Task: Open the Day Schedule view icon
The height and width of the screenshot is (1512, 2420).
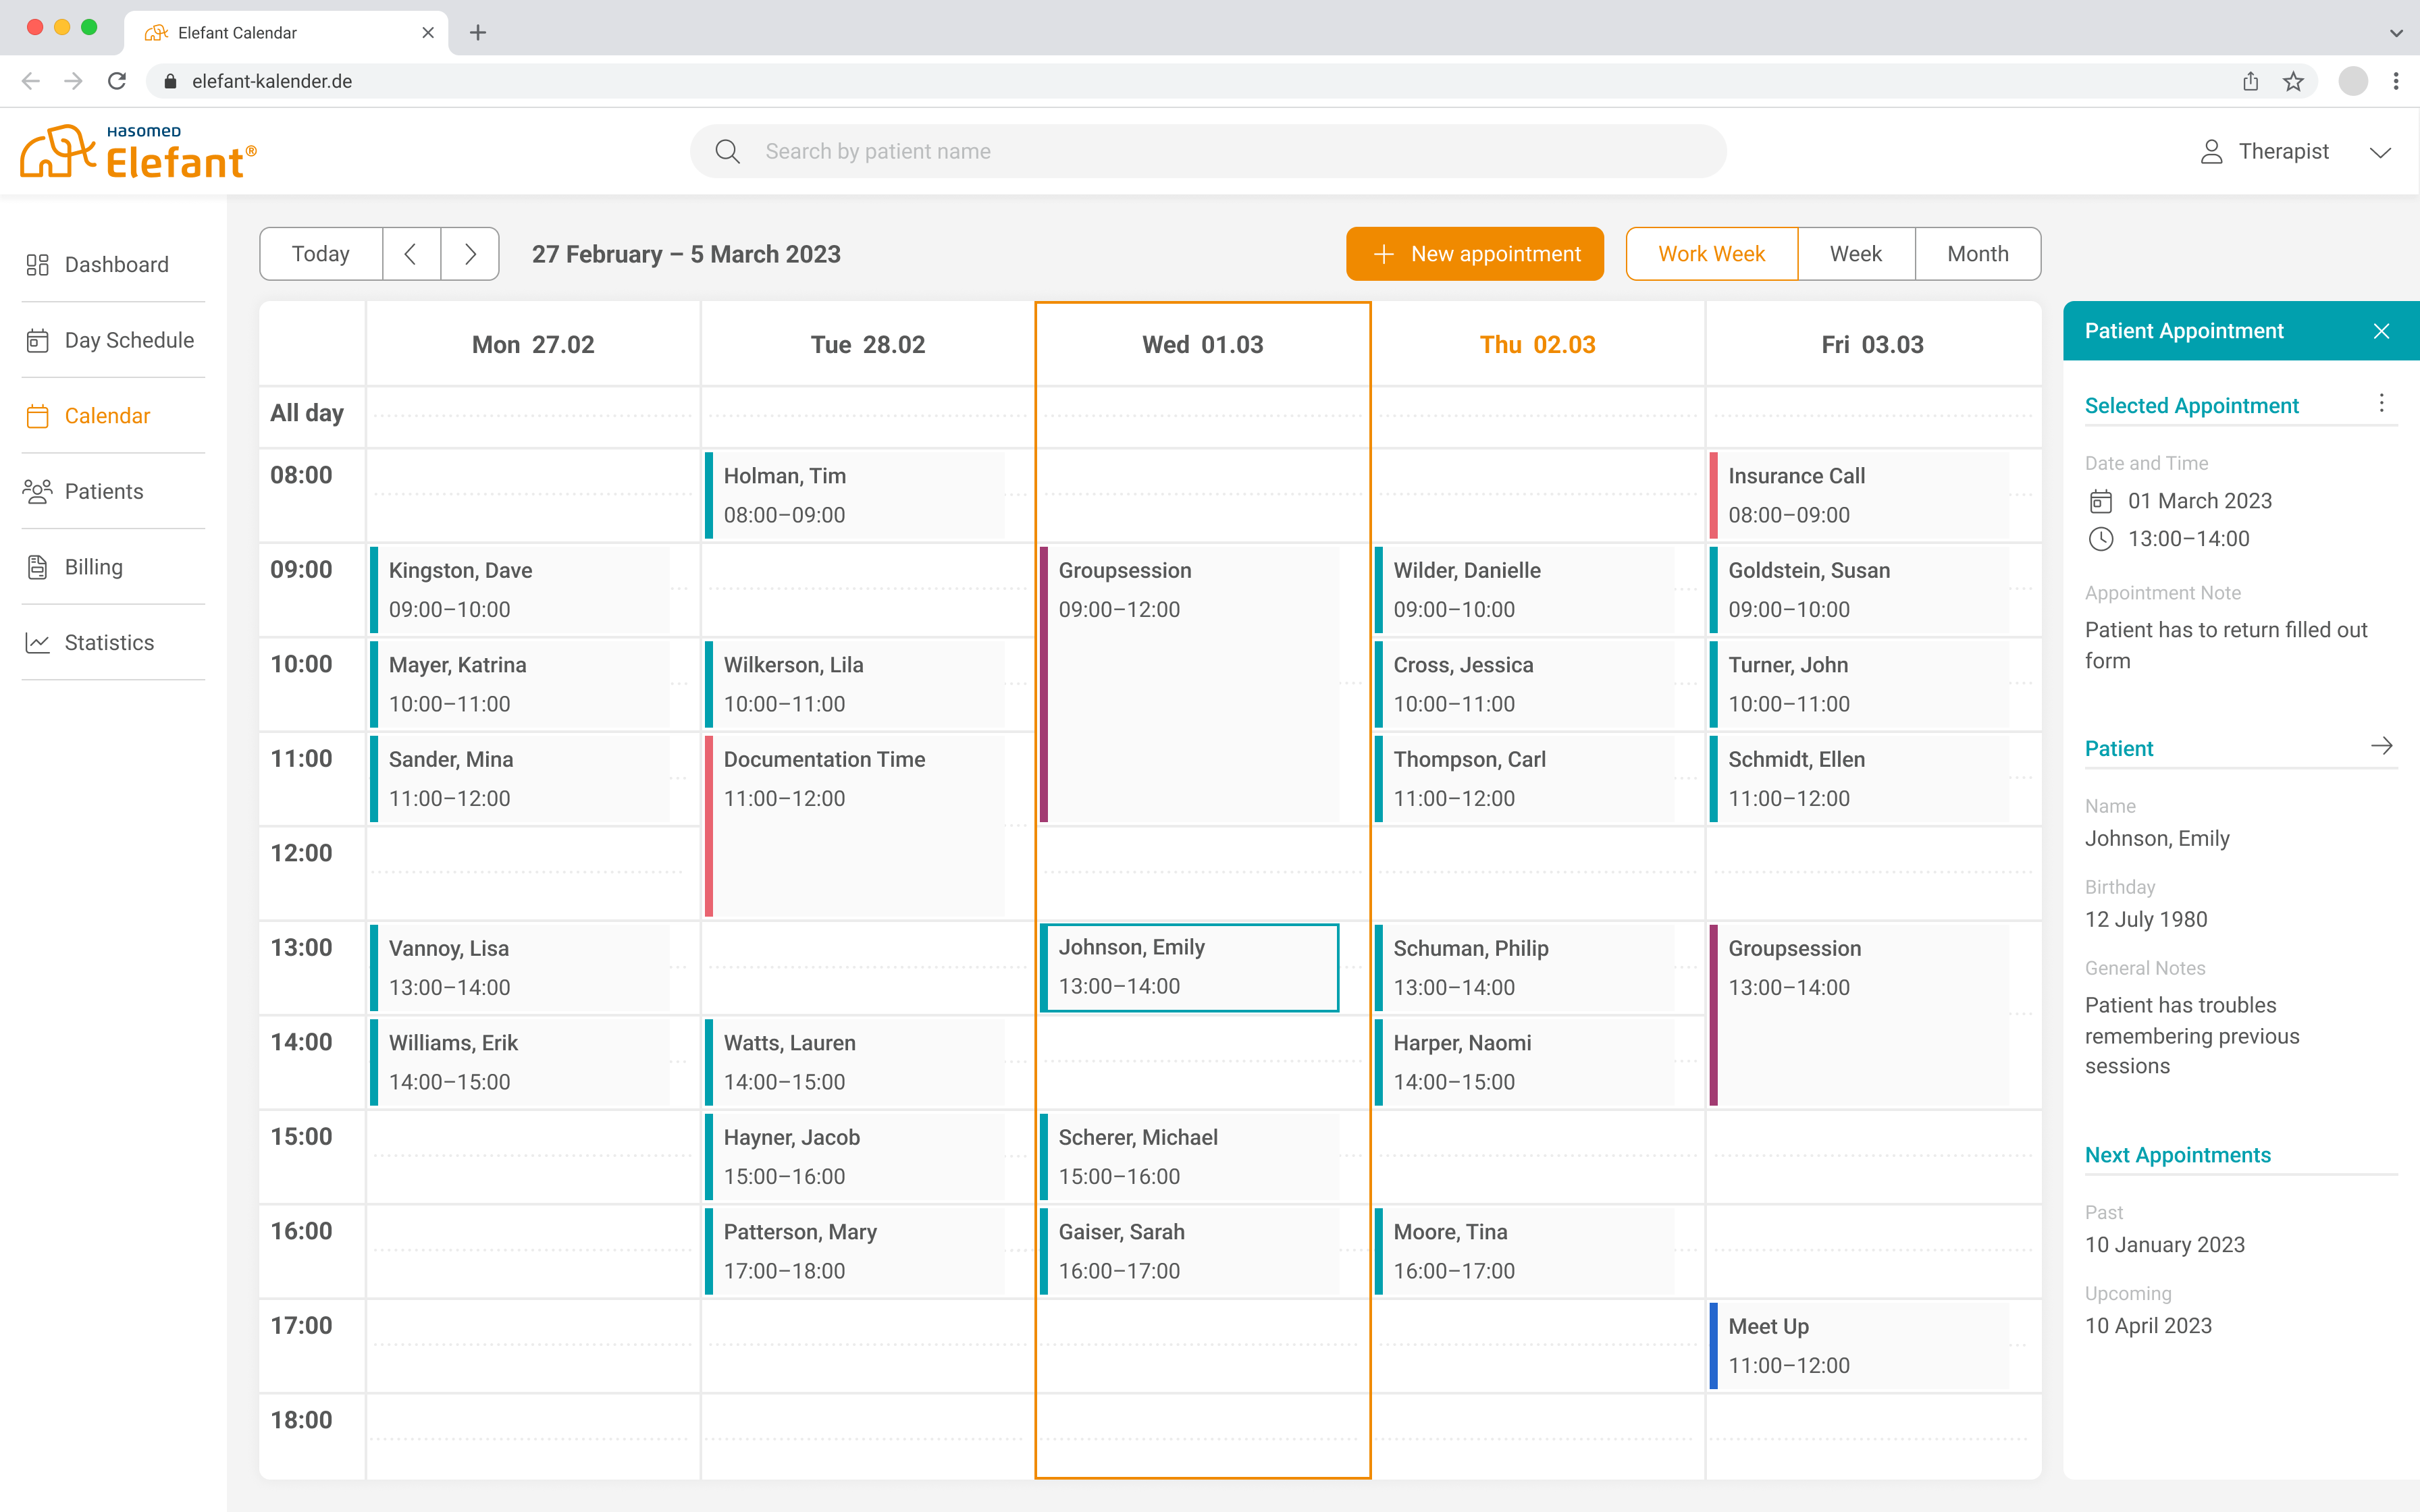Action: pos(37,341)
